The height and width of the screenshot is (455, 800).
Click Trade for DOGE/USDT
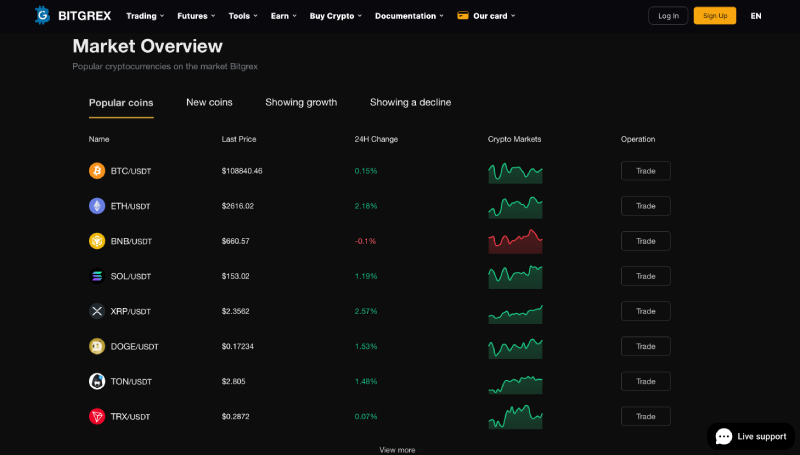645,346
